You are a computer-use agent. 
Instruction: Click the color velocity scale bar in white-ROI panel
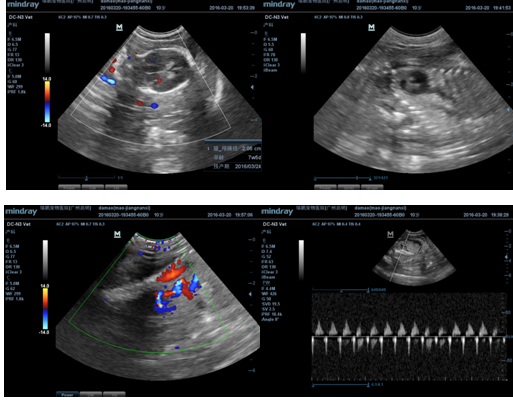(47, 102)
